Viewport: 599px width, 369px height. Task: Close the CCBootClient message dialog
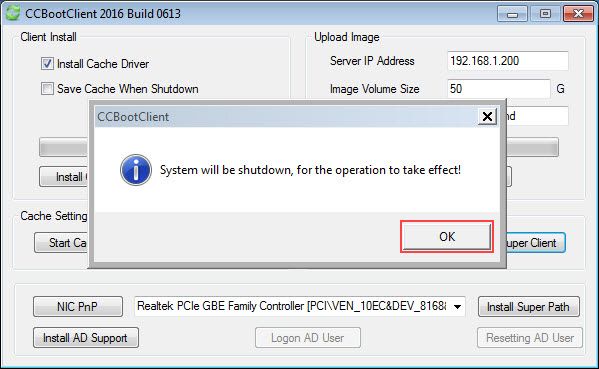pyautogui.click(x=487, y=116)
